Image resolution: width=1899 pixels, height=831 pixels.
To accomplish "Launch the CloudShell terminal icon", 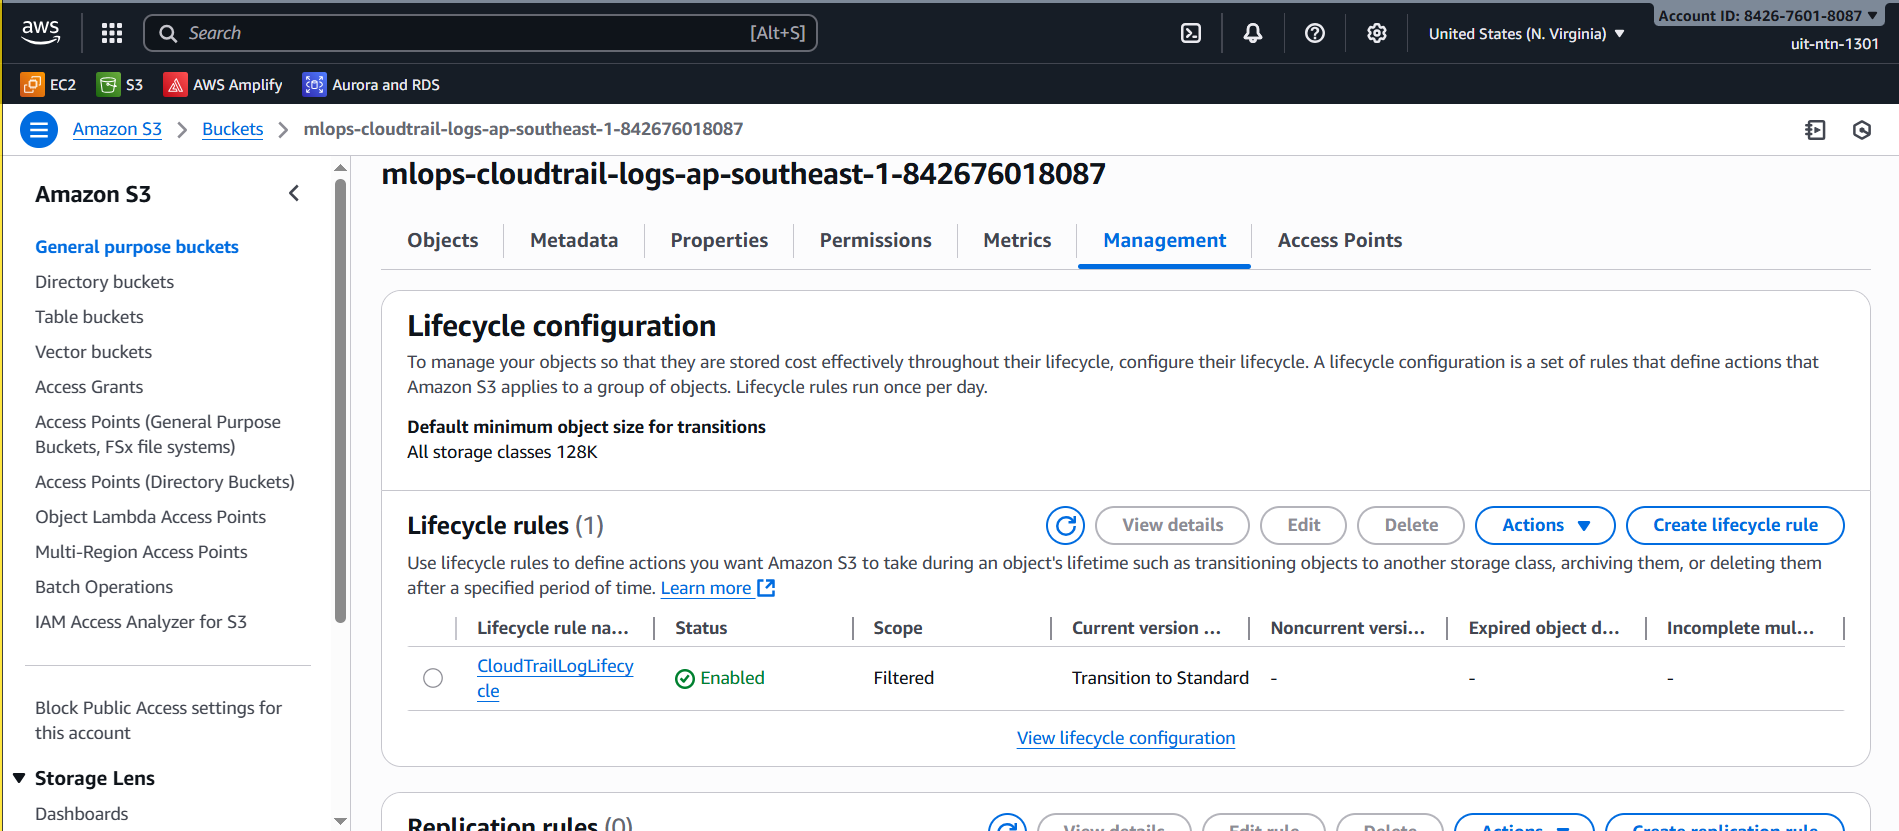I will (x=1191, y=33).
